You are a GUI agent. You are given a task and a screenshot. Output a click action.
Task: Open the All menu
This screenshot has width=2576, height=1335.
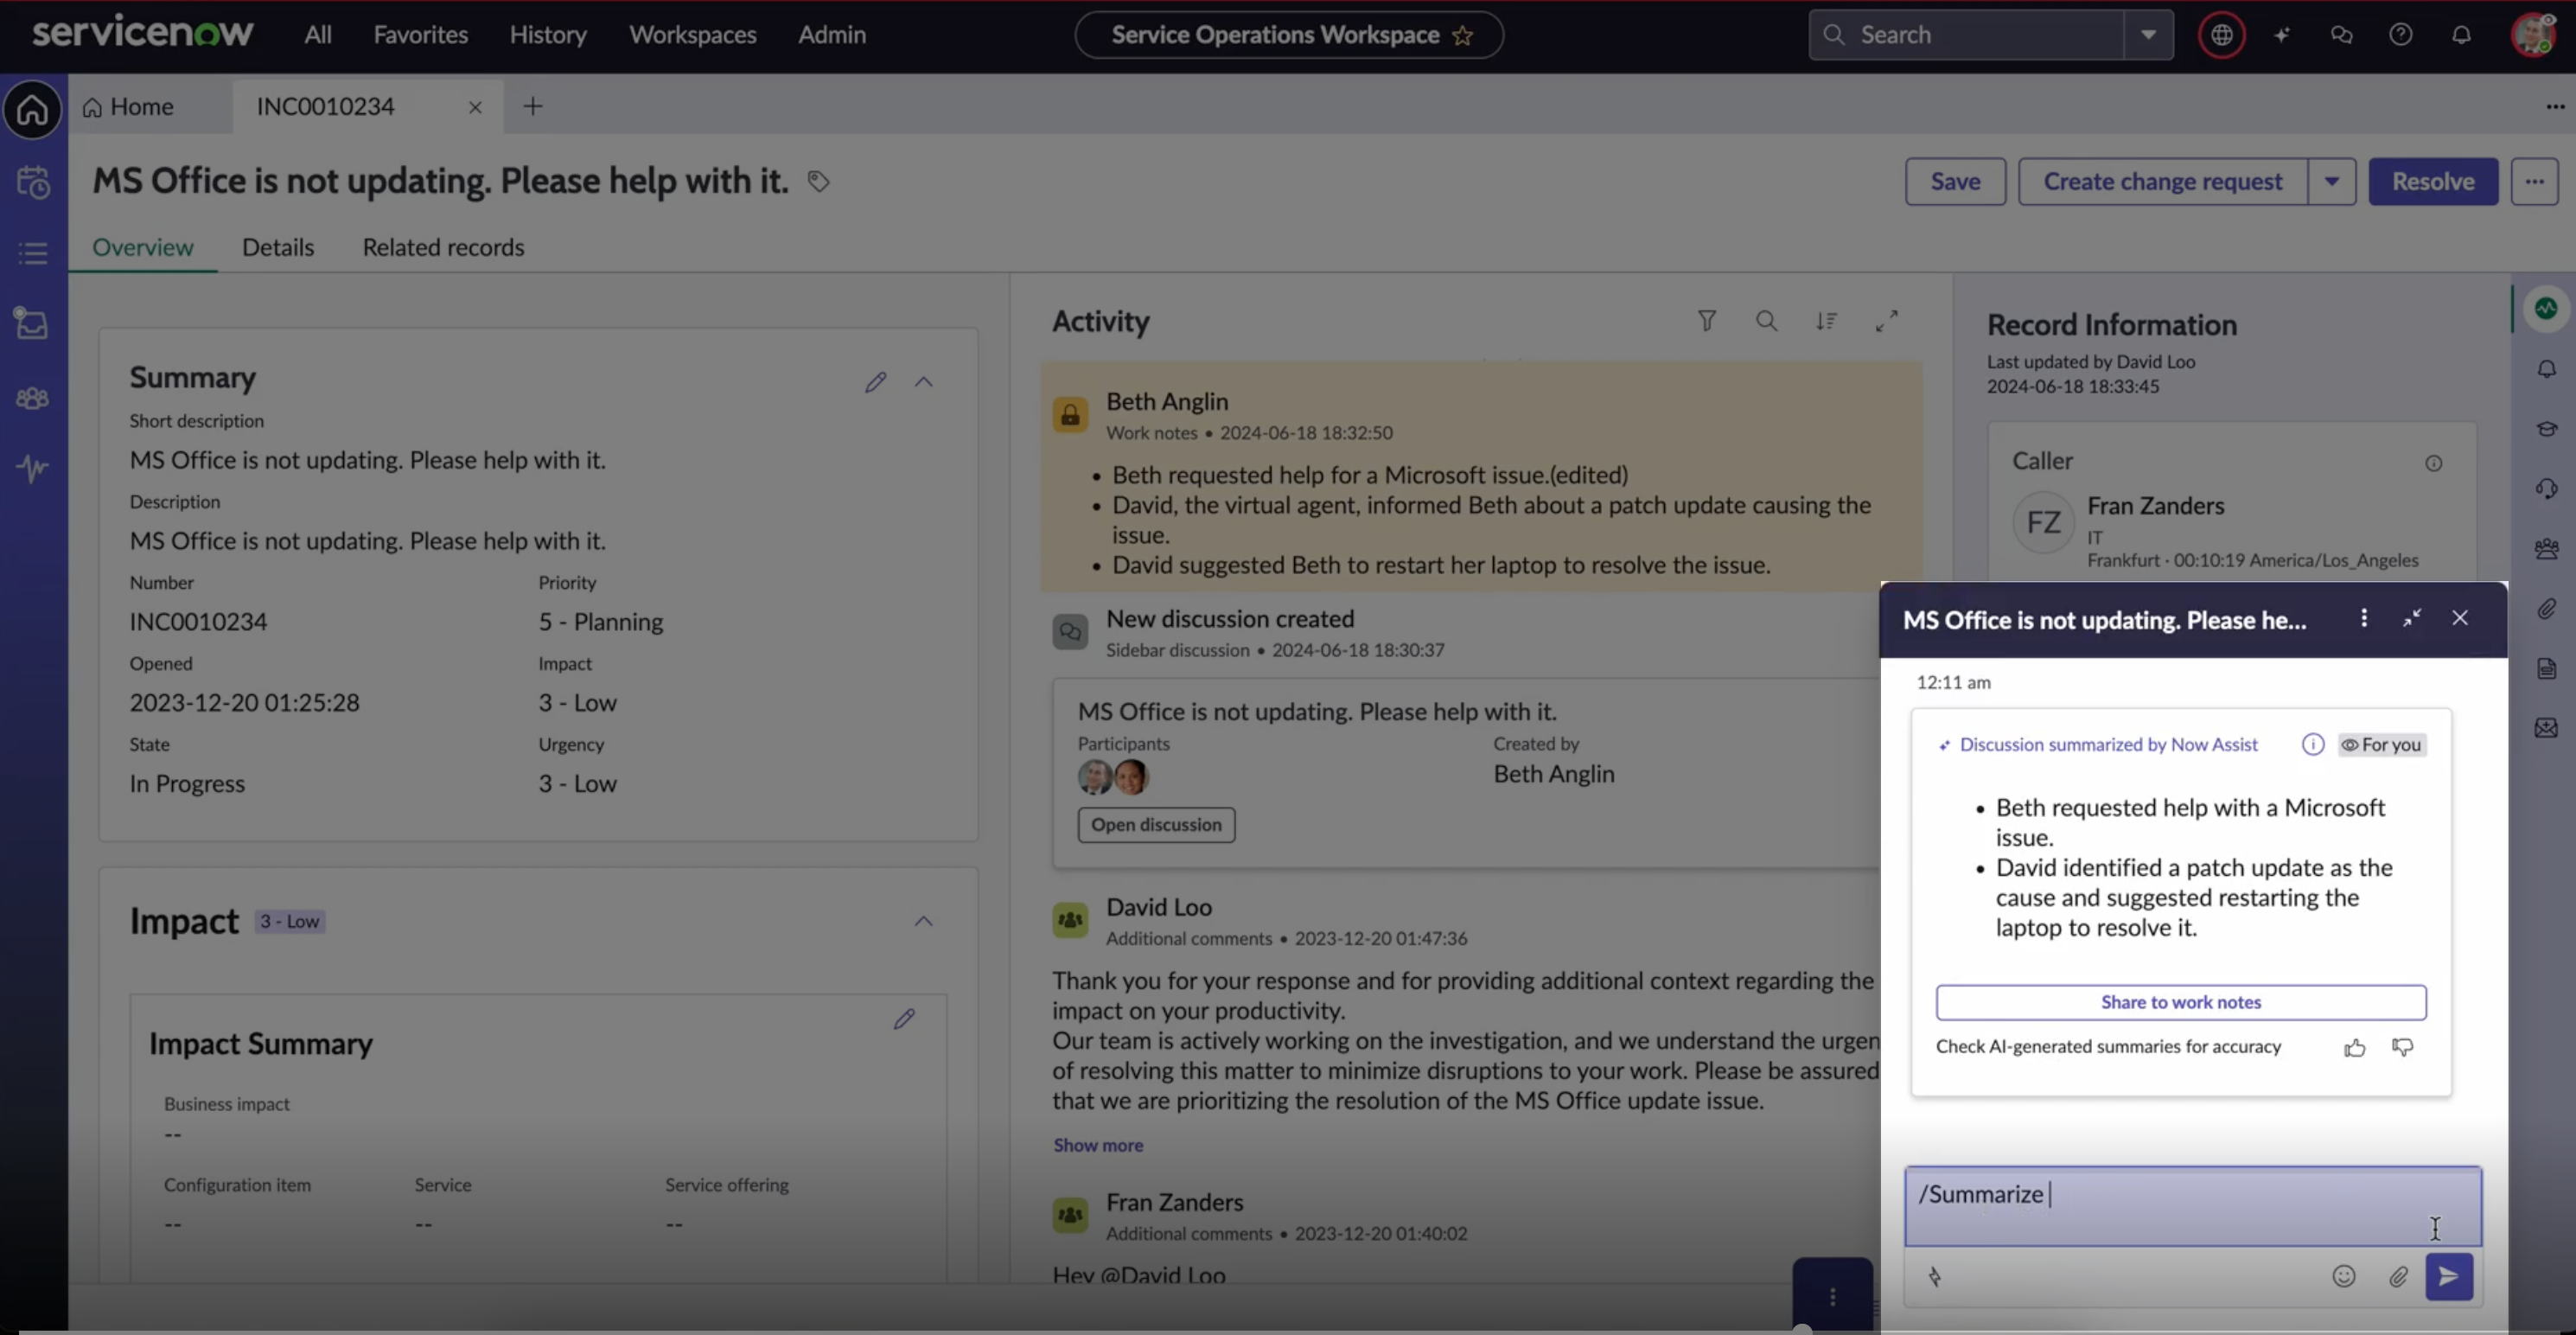click(318, 35)
